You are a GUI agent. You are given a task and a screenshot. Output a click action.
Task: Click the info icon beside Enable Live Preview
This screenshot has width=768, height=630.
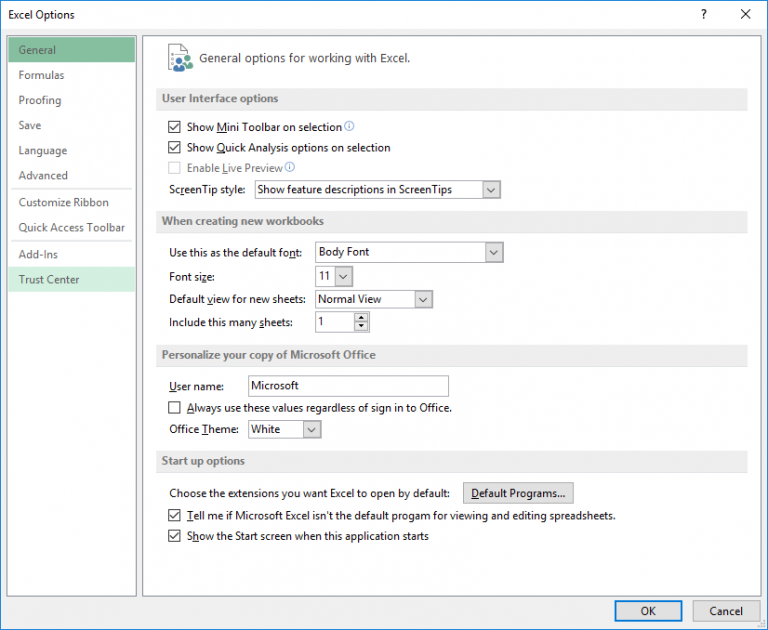(x=290, y=168)
